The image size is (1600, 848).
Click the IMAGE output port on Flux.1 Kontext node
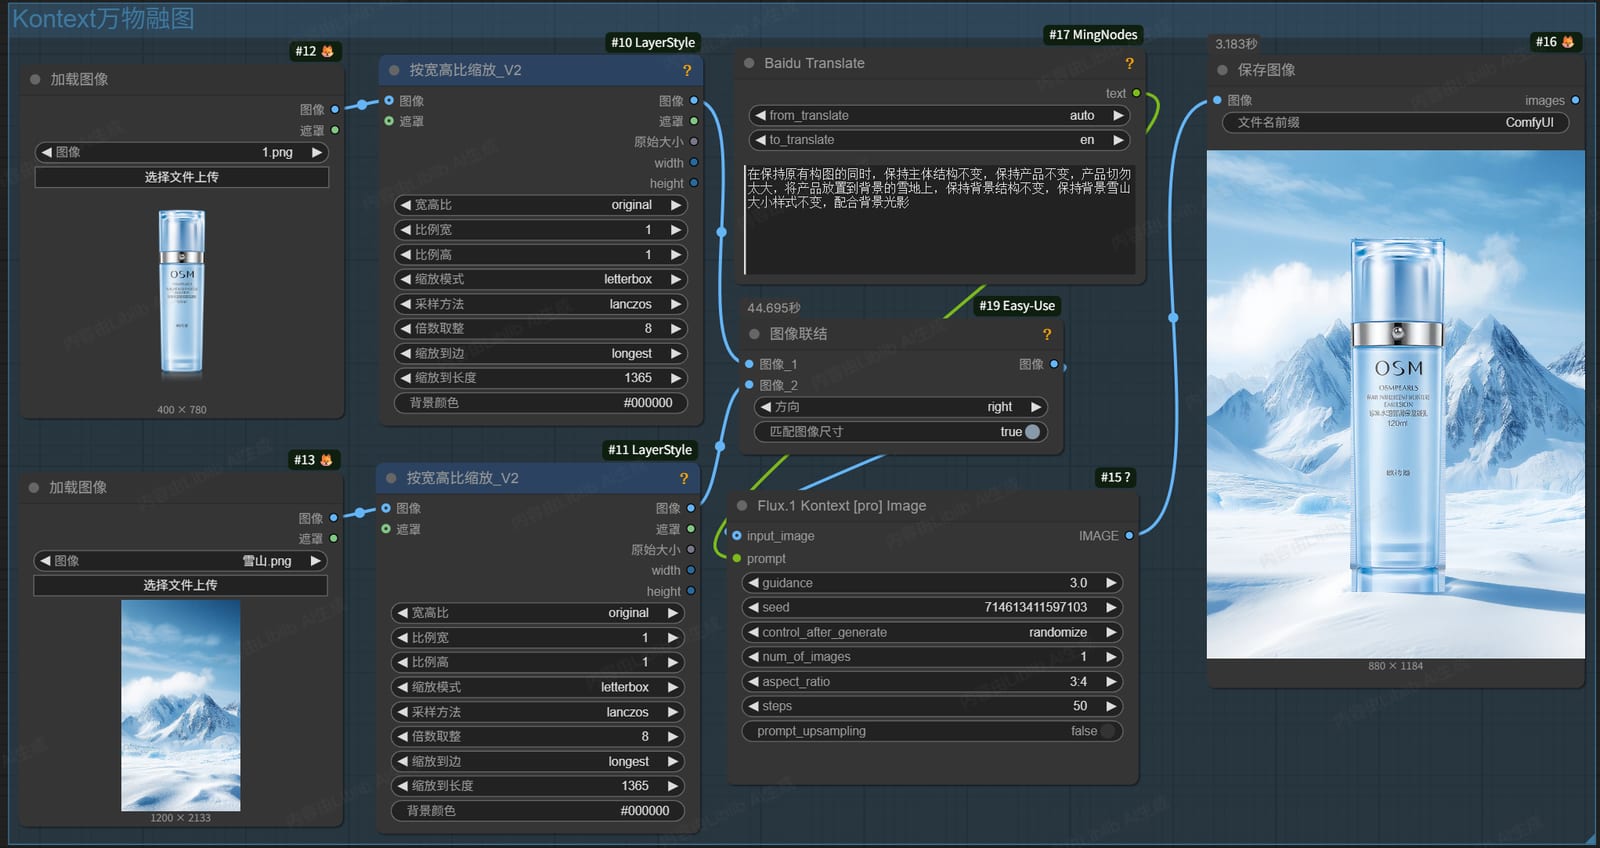pyautogui.click(x=1129, y=536)
